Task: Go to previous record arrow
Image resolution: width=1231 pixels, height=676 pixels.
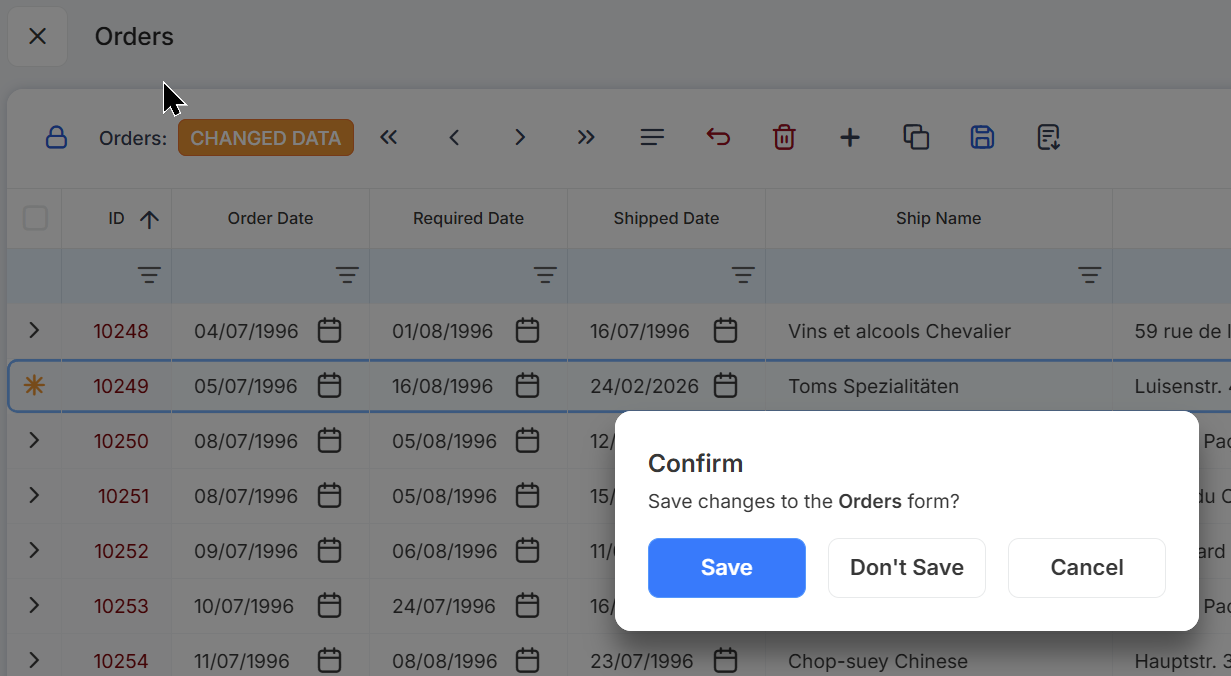Action: tap(454, 138)
